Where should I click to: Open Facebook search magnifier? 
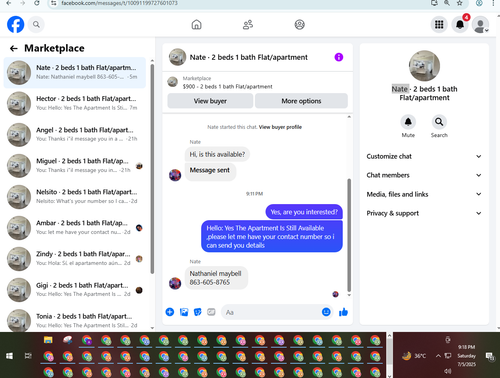click(x=36, y=24)
